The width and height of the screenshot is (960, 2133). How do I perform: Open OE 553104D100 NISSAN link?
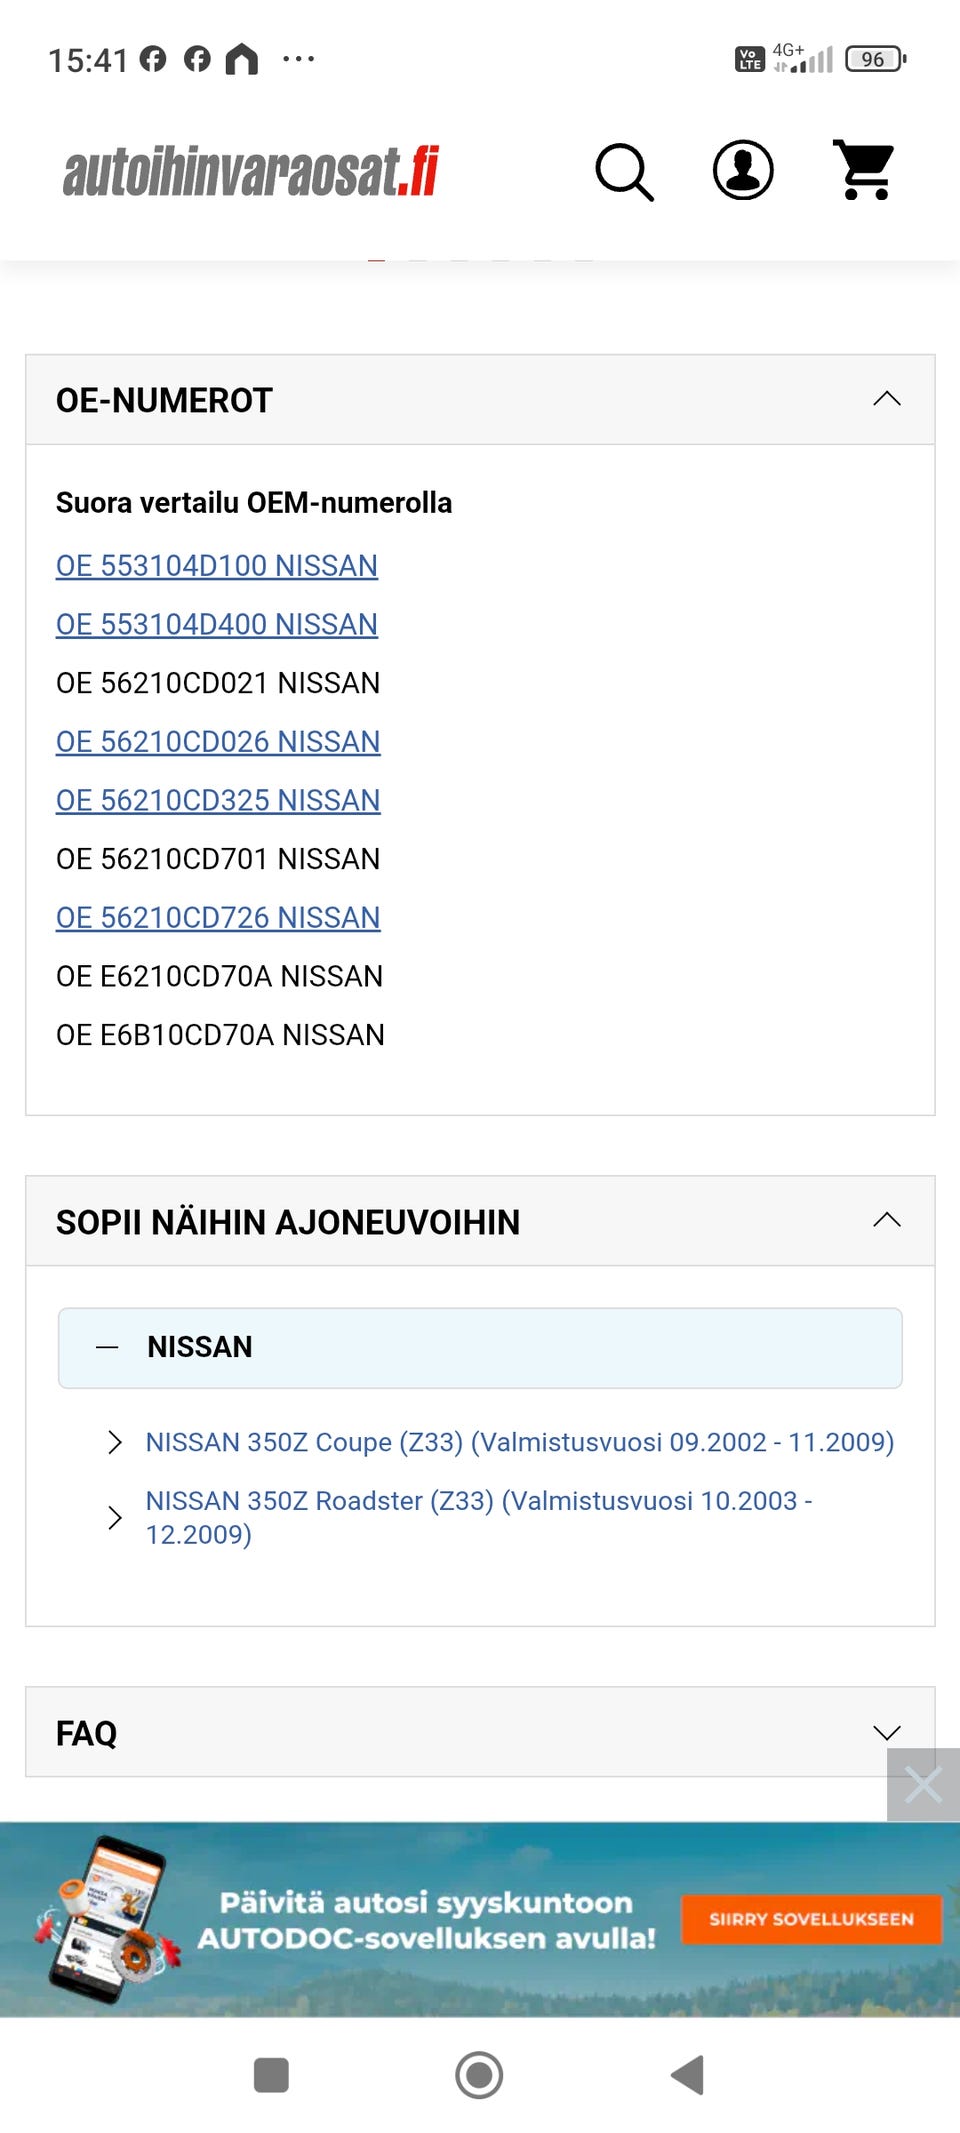point(217,566)
